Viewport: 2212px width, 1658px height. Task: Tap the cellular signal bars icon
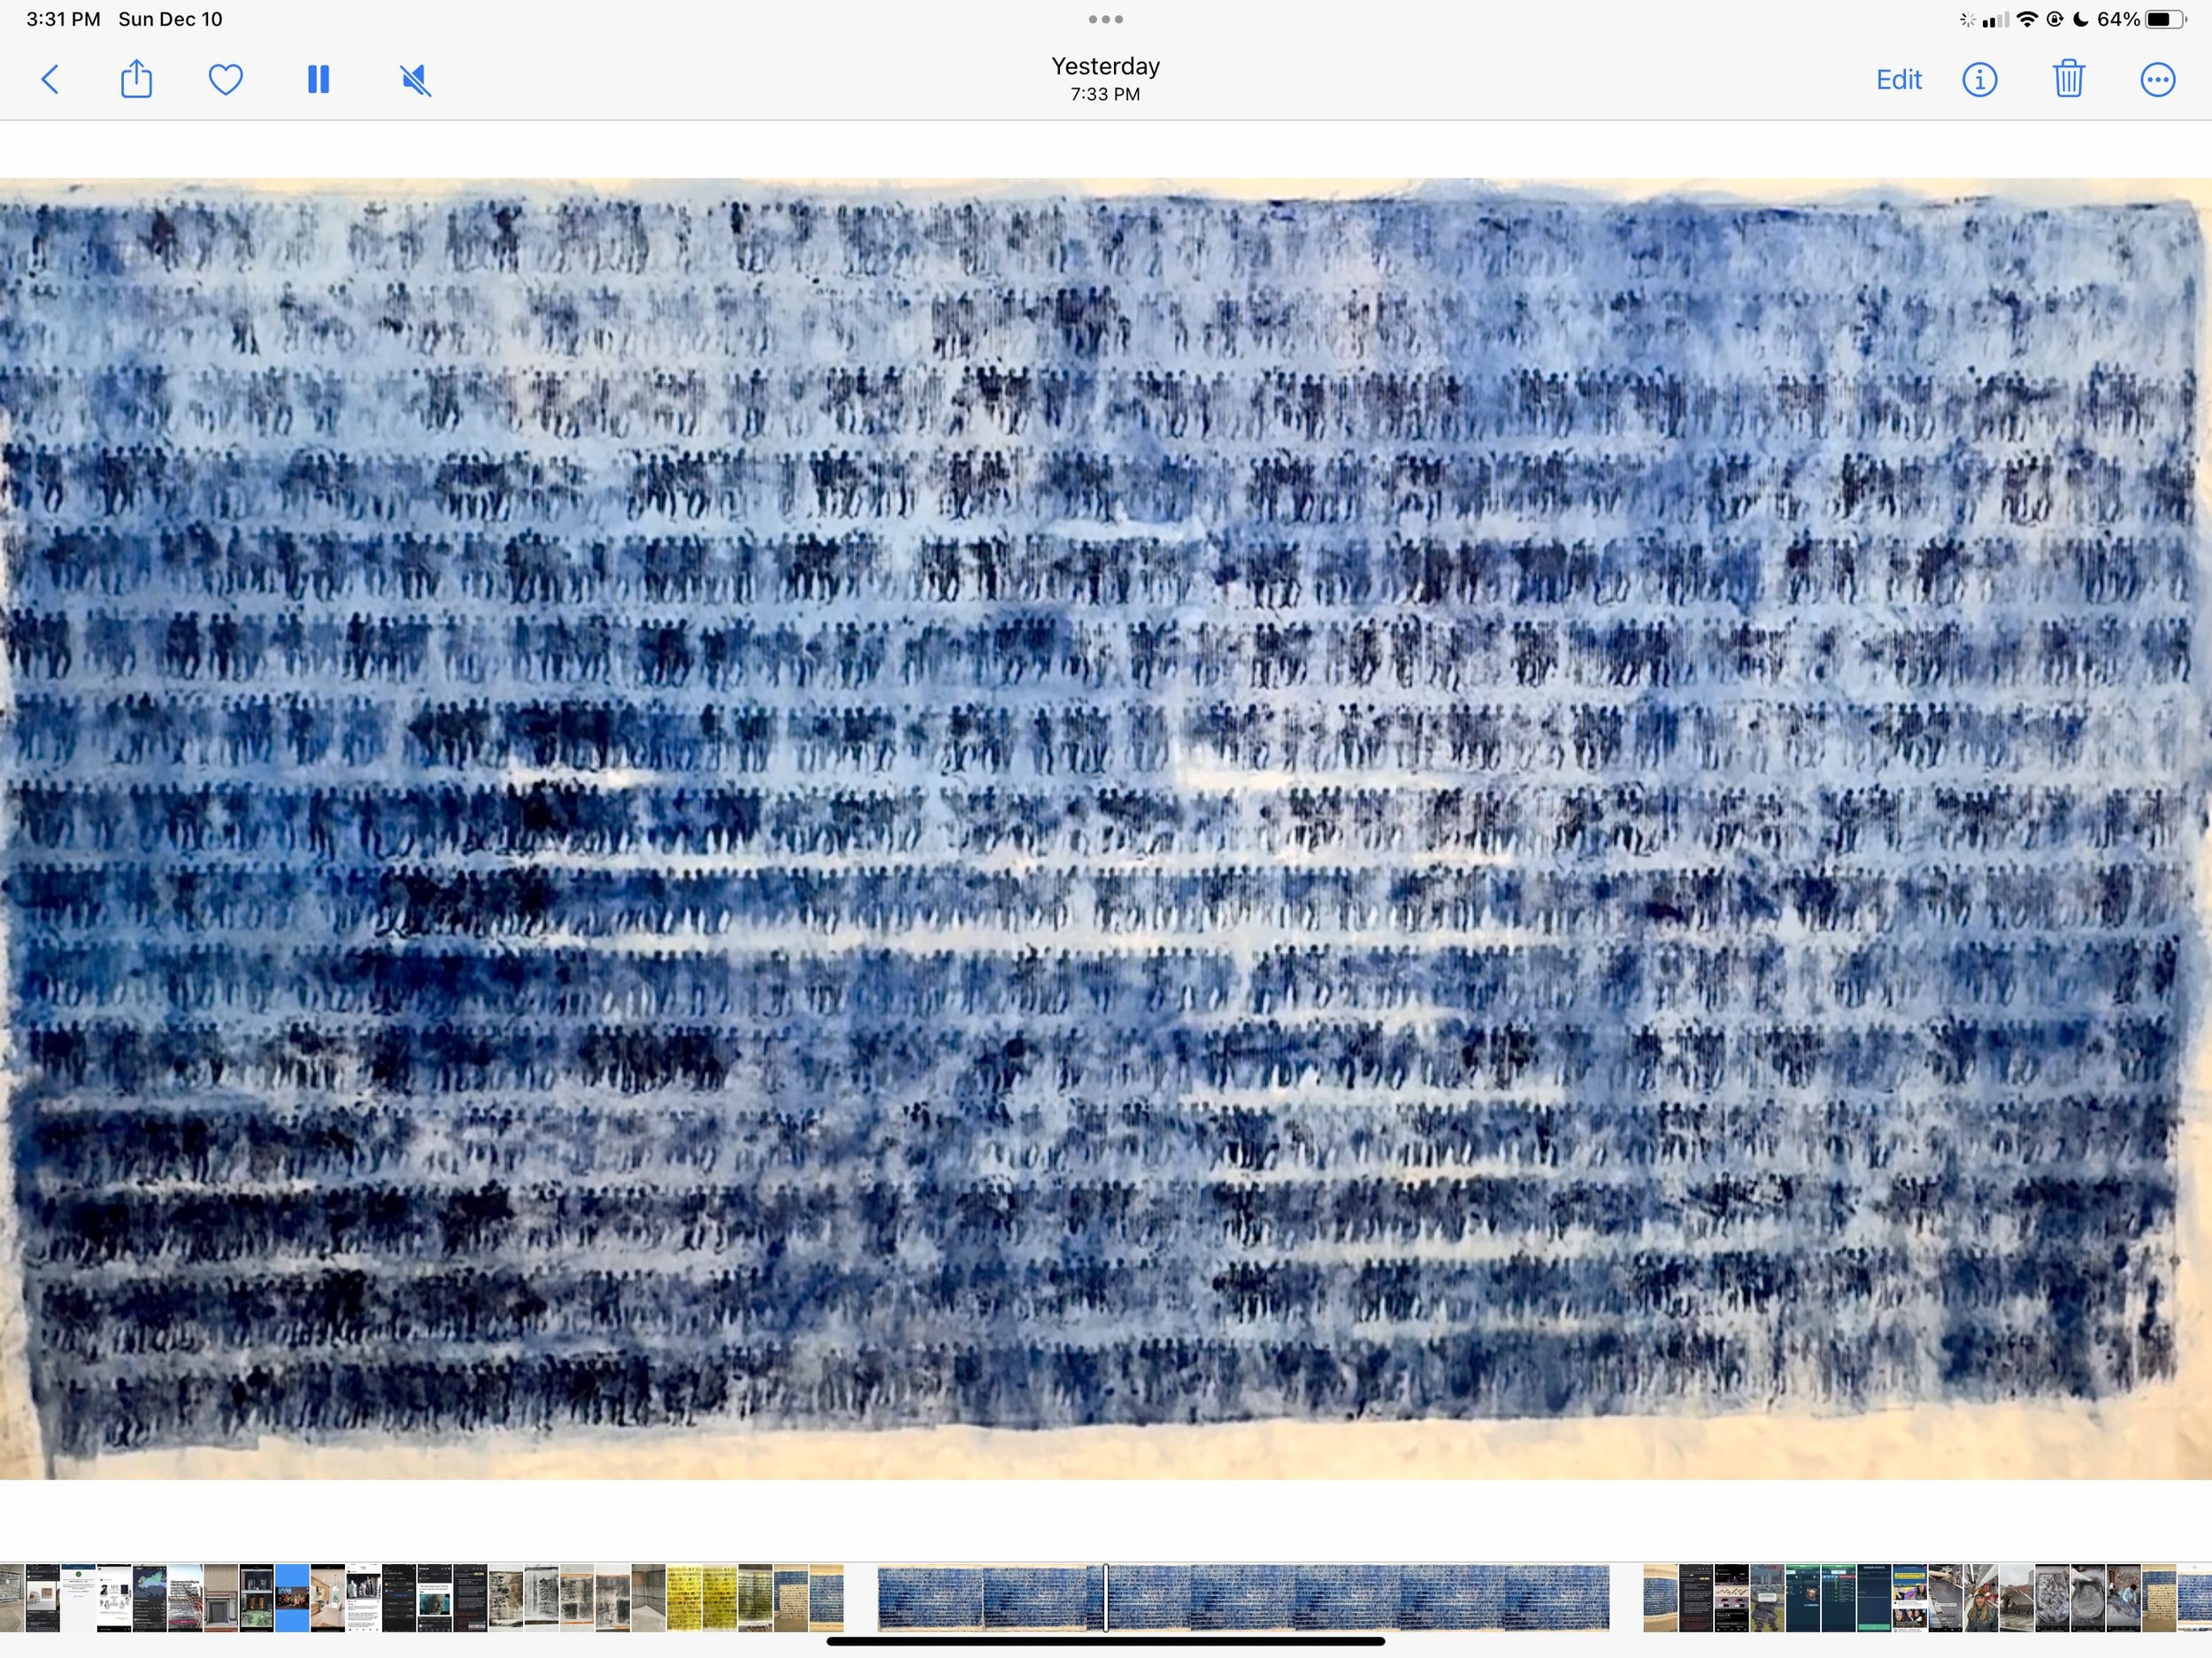pos(1996,20)
